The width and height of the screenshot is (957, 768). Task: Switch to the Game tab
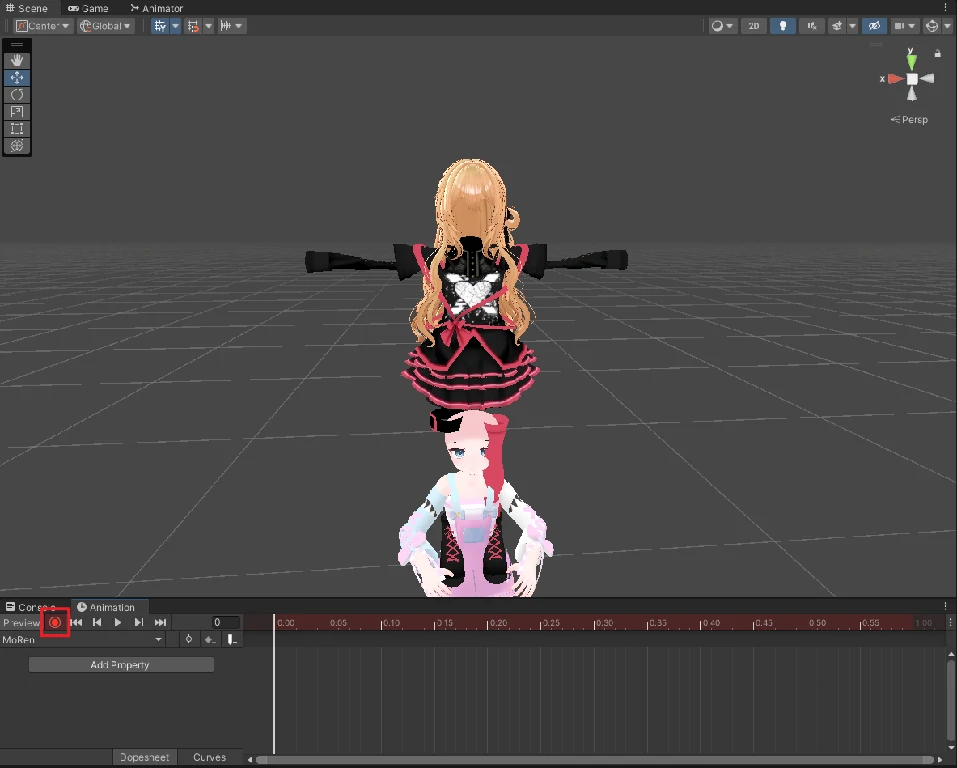click(x=88, y=8)
